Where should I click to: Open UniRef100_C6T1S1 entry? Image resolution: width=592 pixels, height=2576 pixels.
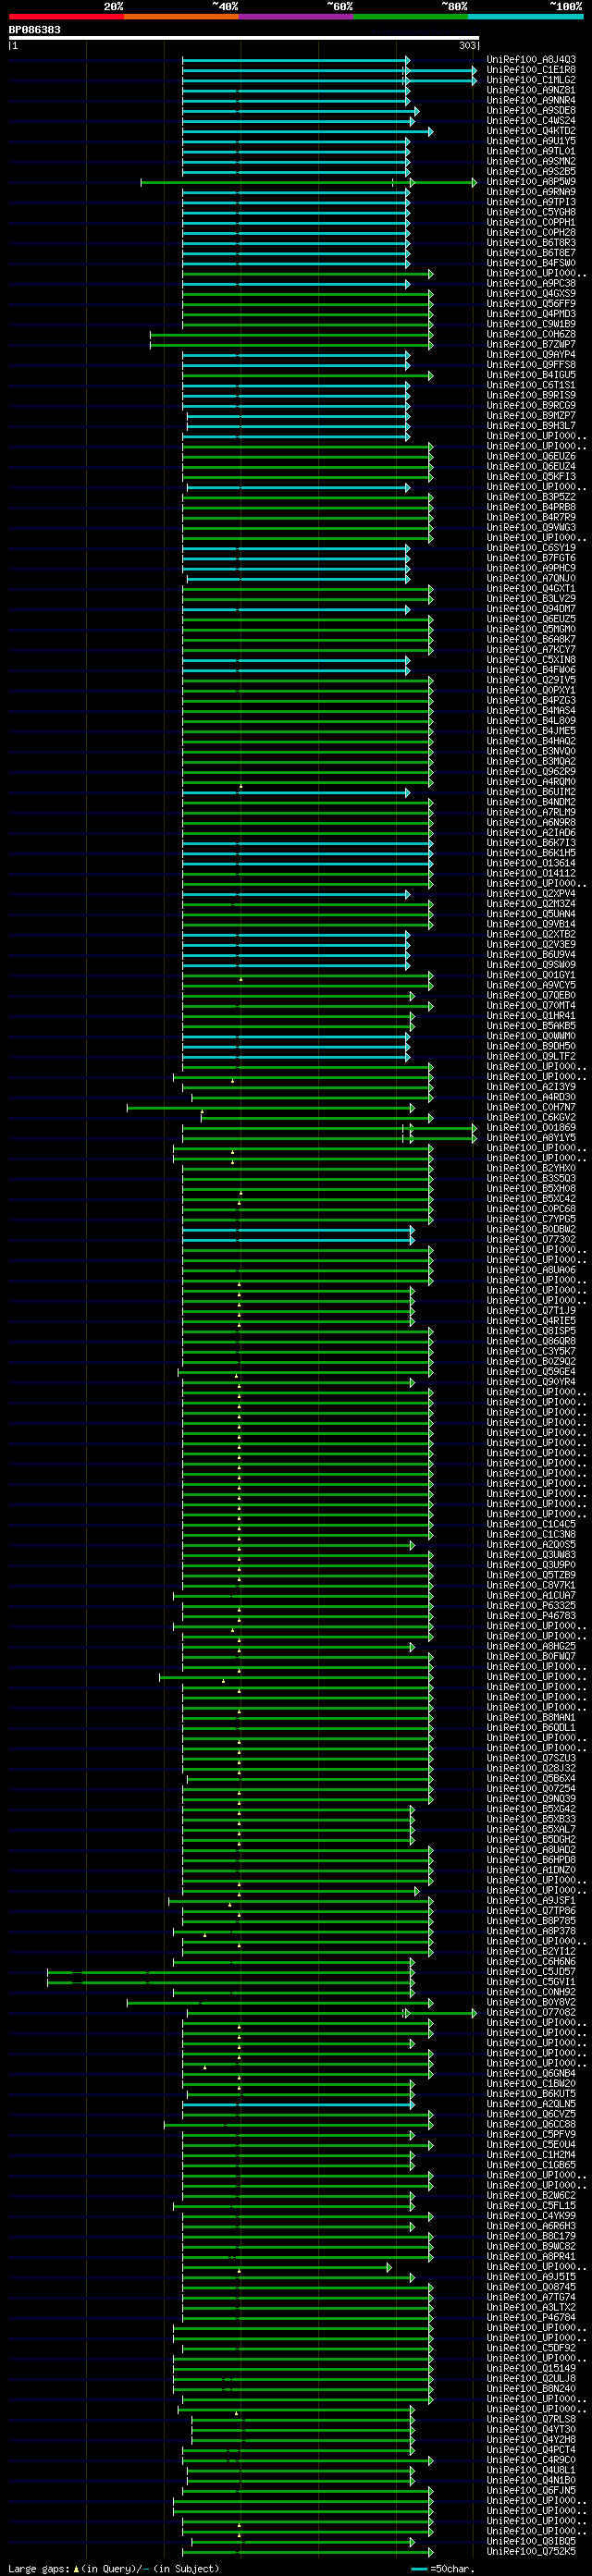pos(531,385)
